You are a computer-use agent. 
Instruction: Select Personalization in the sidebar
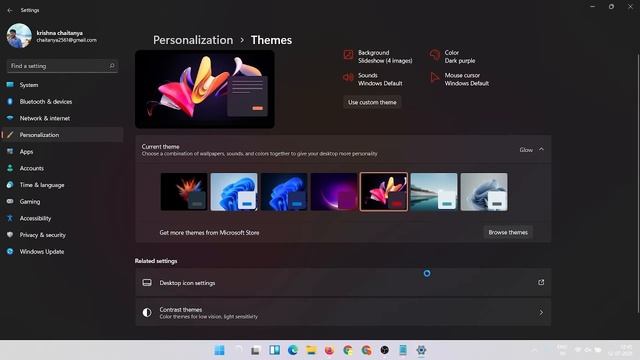point(62,135)
